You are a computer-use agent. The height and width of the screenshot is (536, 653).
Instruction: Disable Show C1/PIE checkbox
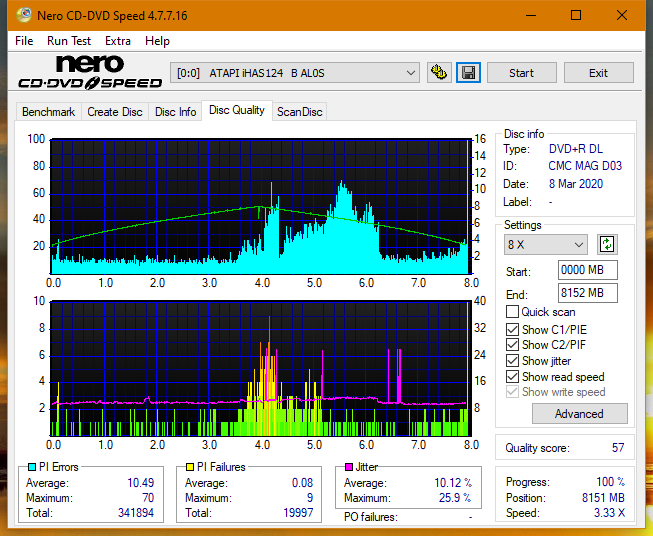click(x=512, y=329)
